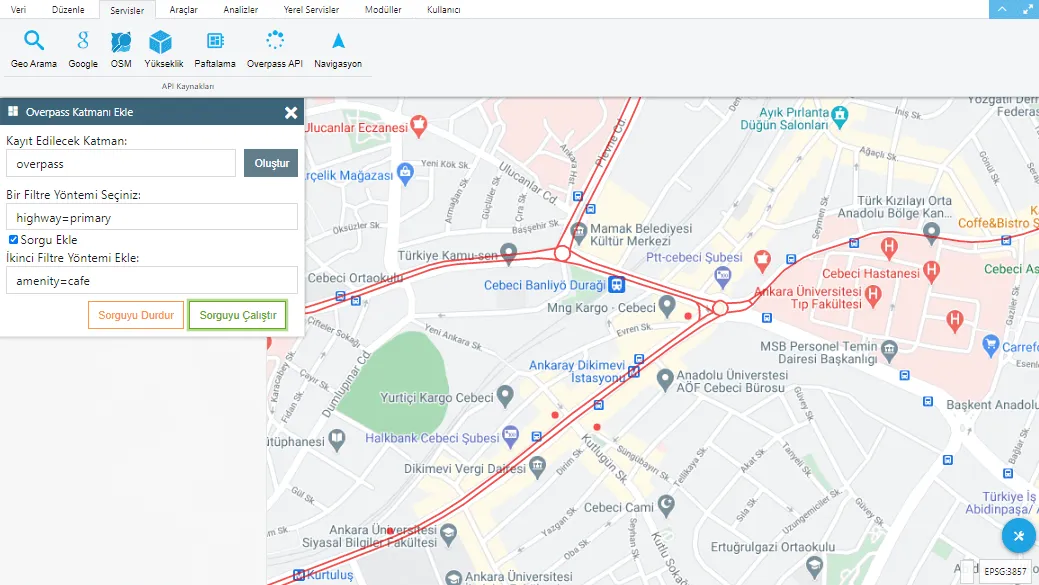This screenshot has width=1039, height=585.
Task: Open the Yükseklik elevation tool
Action: click(163, 49)
